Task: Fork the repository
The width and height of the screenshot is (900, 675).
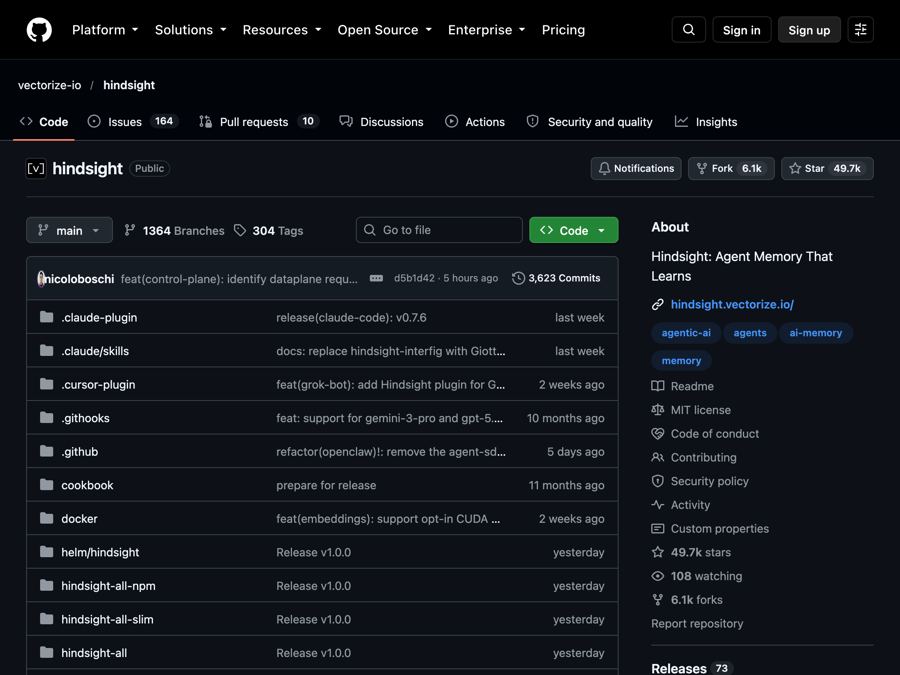Action: click(731, 169)
